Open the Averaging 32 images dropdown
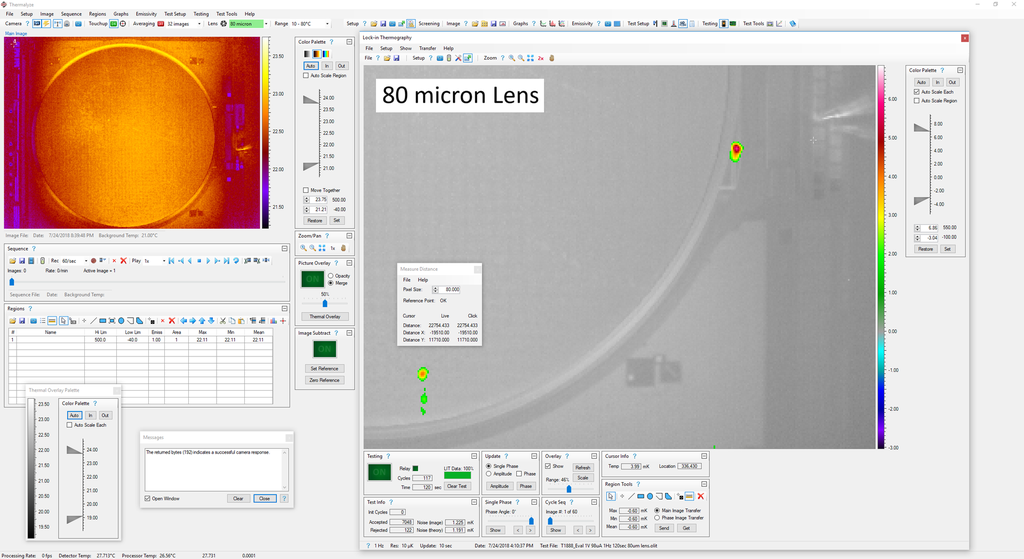This screenshot has width=1024, height=559. click(199, 24)
